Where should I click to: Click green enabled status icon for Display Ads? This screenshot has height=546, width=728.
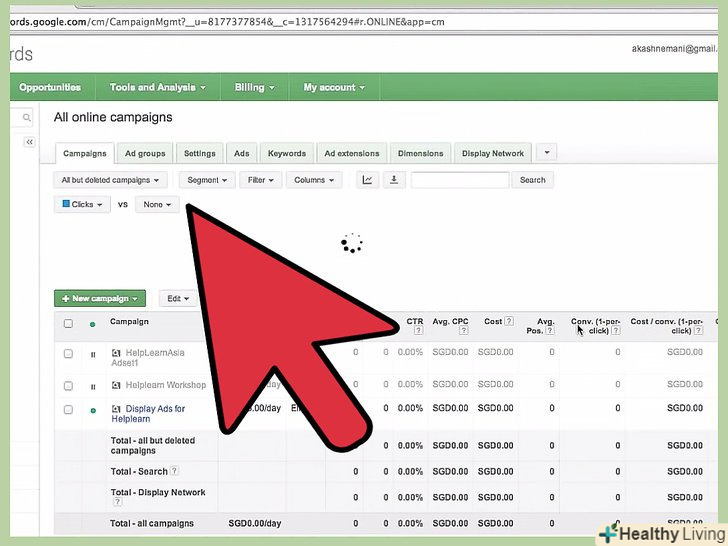pos(93,410)
